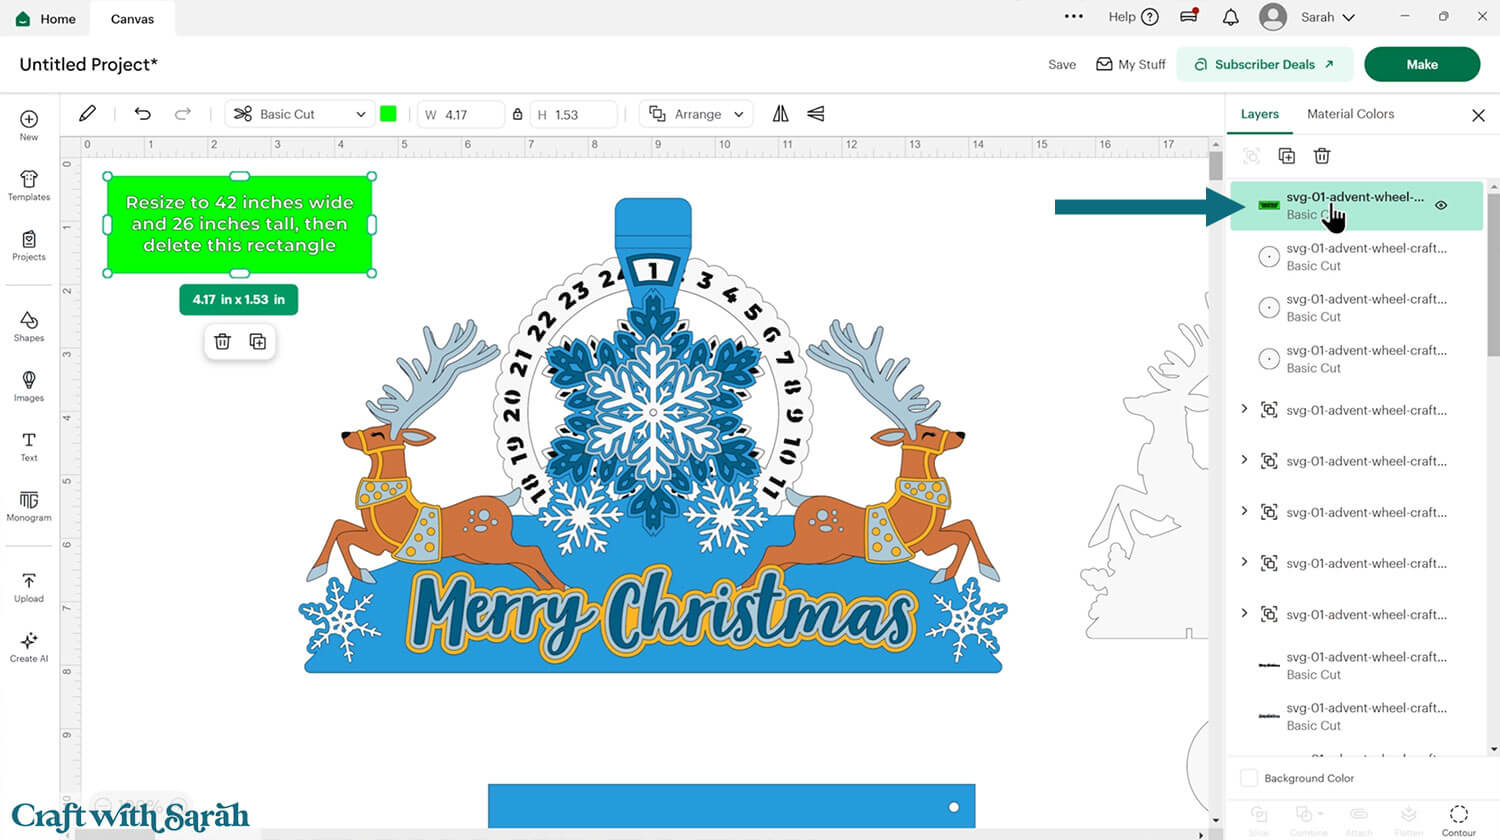Open the Sarah account dropdown

pyautogui.click(x=1328, y=17)
